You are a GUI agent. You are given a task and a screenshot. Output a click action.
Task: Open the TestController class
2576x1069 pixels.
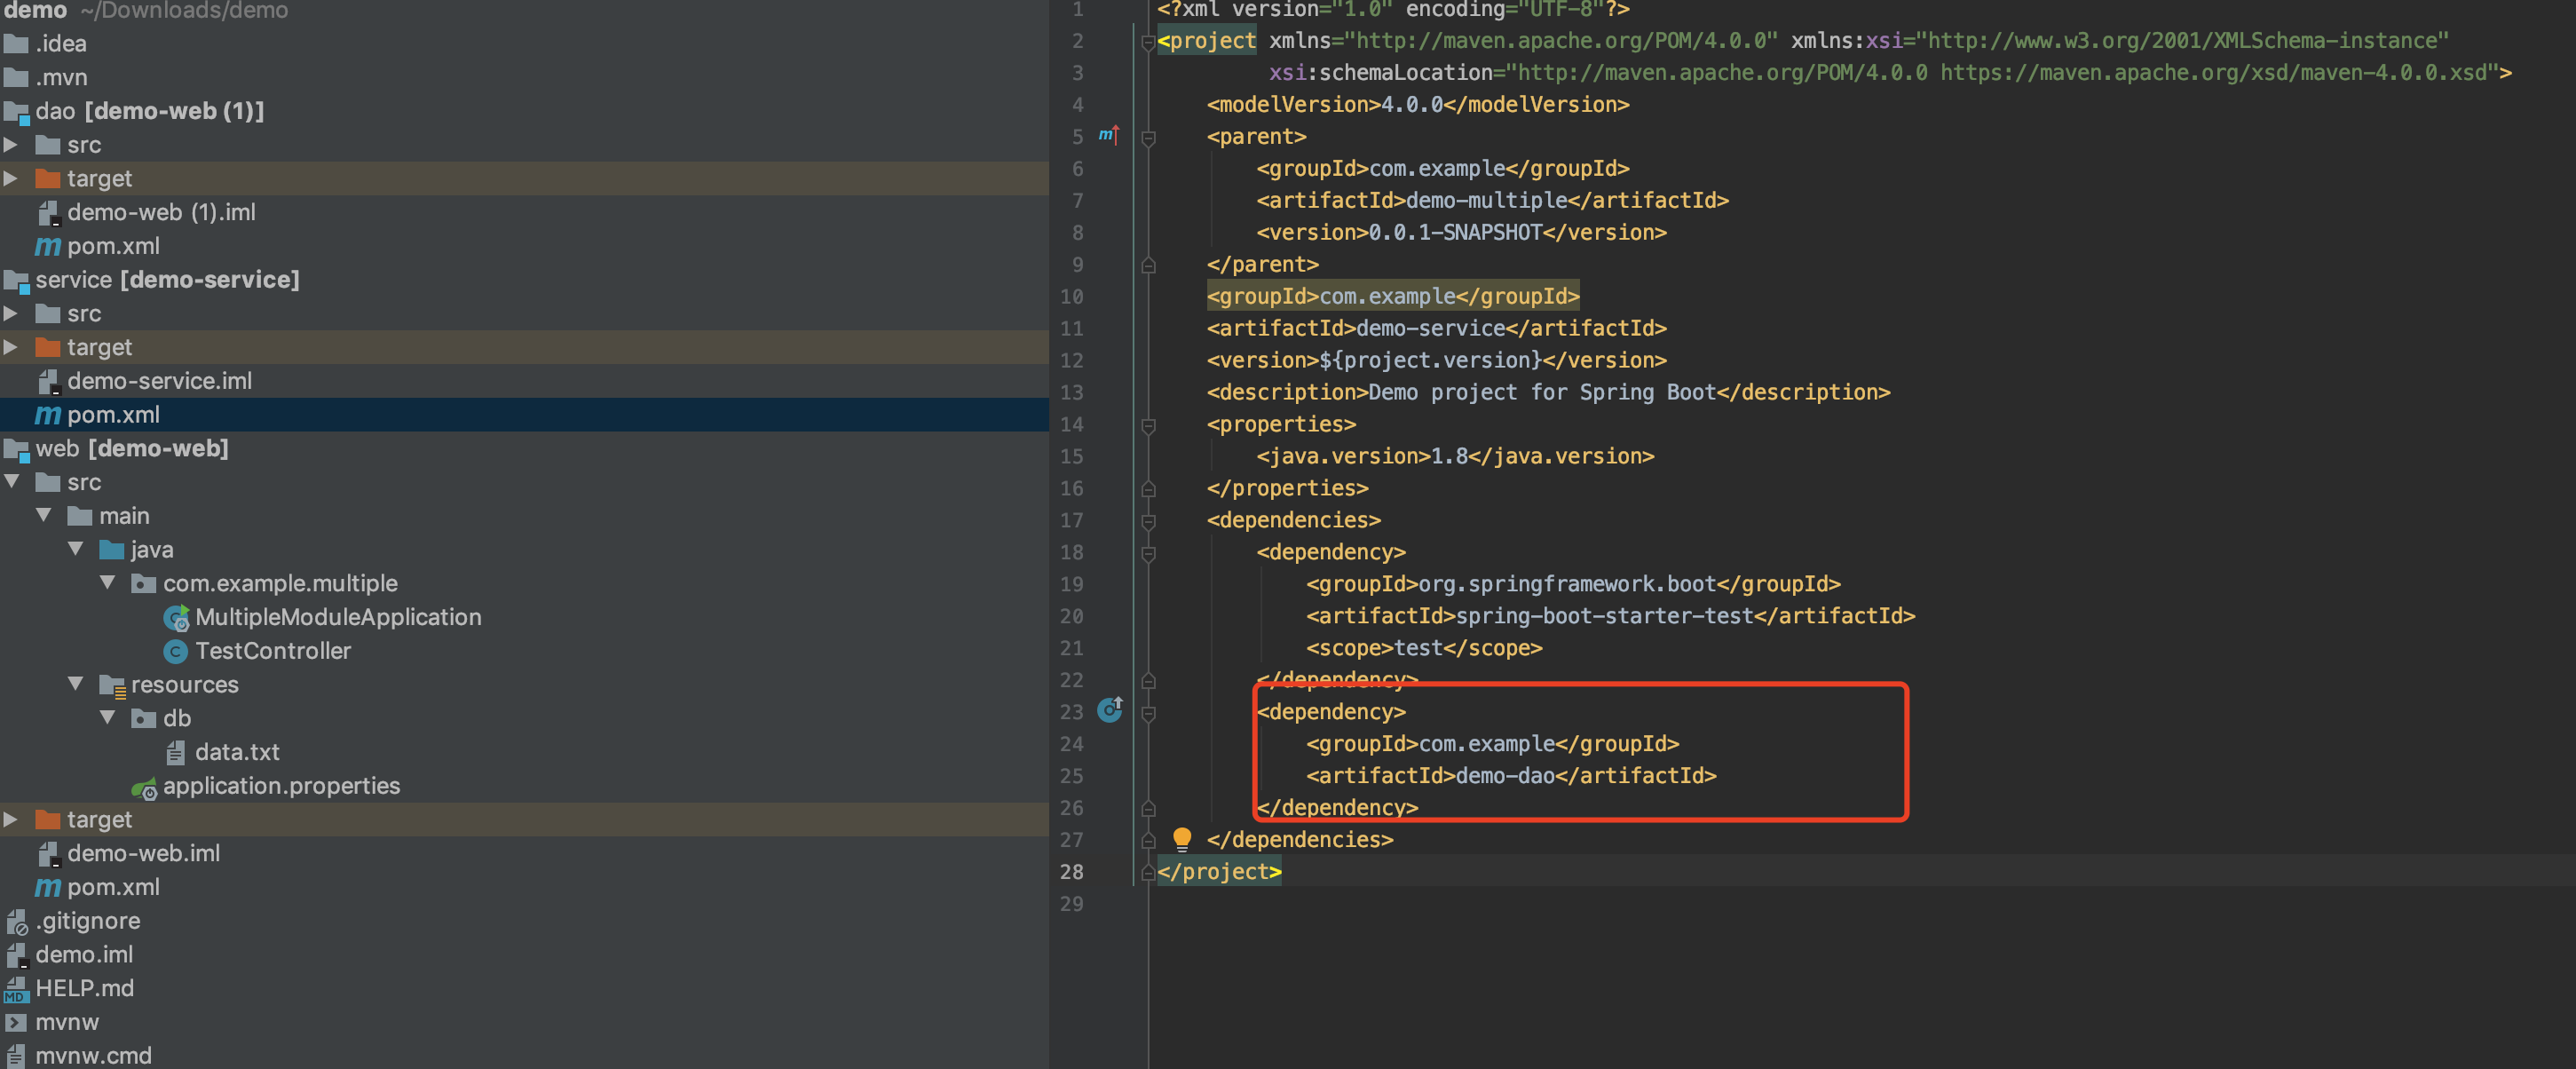pos(272,651)
